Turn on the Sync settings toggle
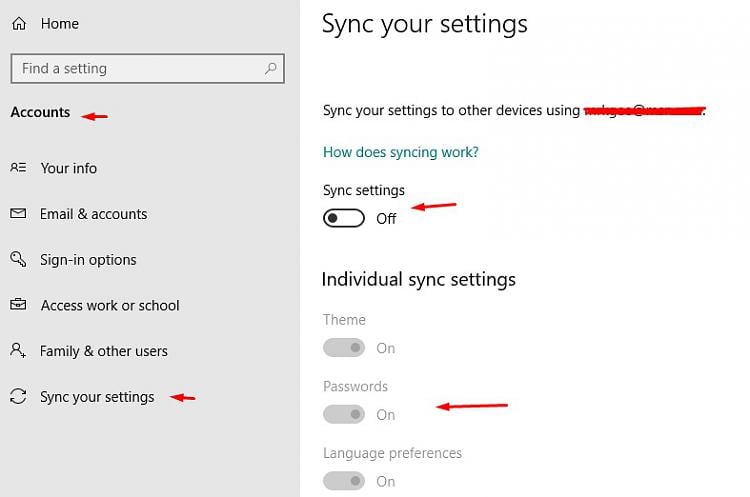The image size is (750, 497). point(343,218)
